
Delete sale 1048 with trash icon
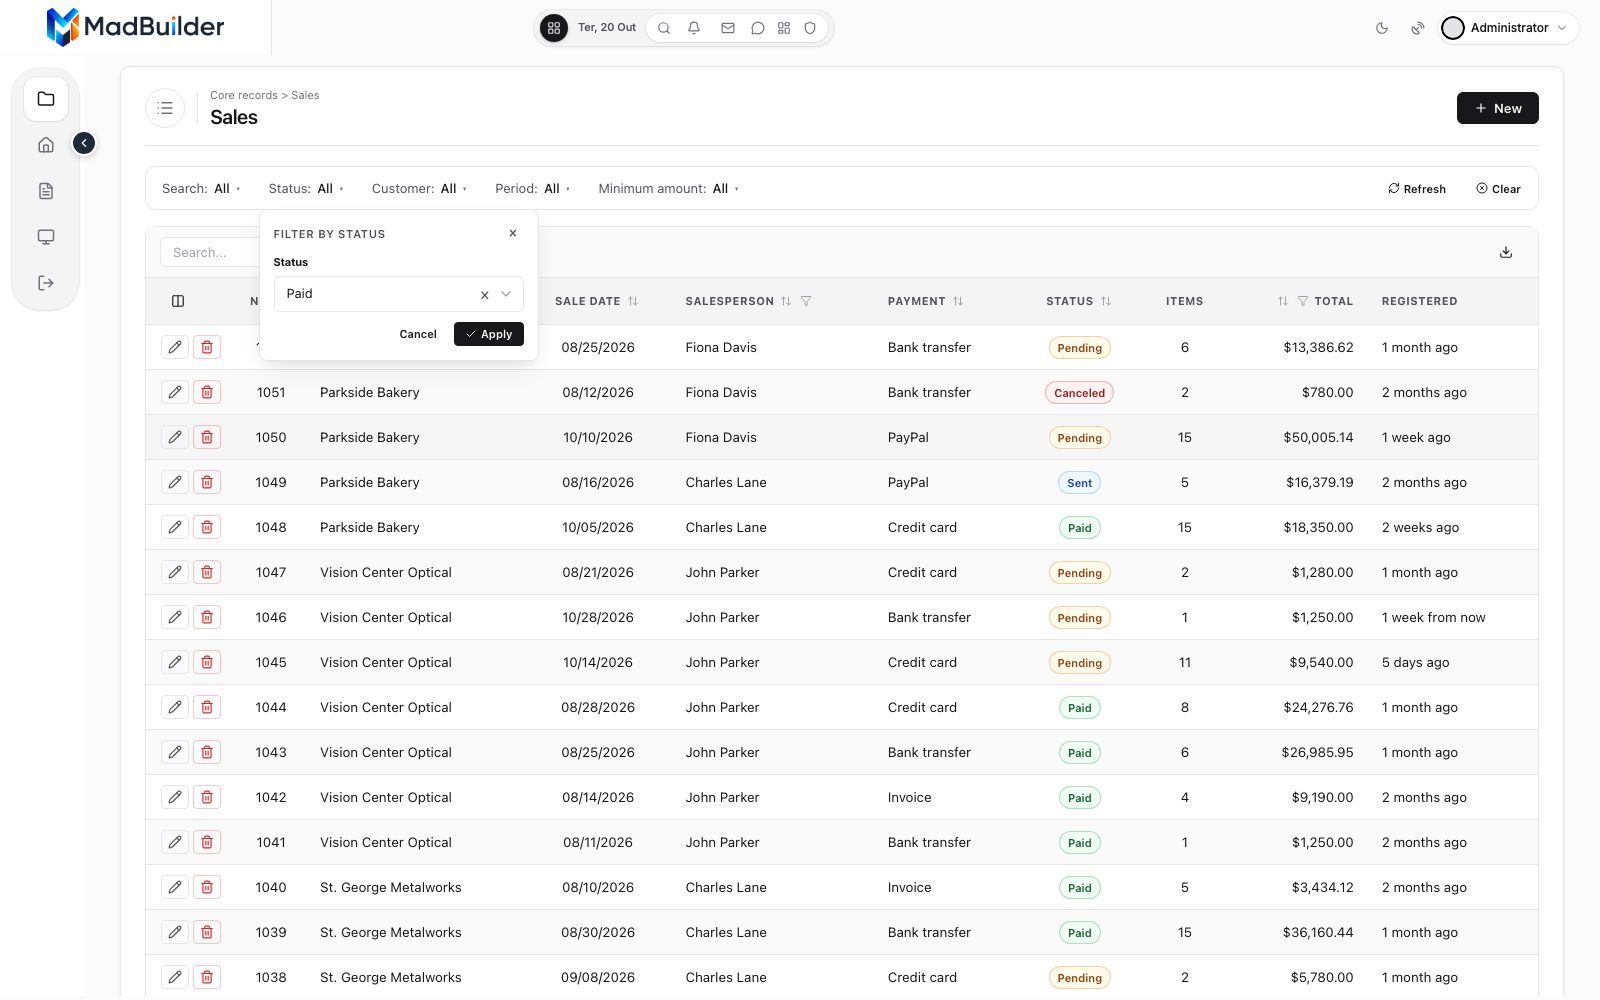pyautogui.click(x=207, y=527)
